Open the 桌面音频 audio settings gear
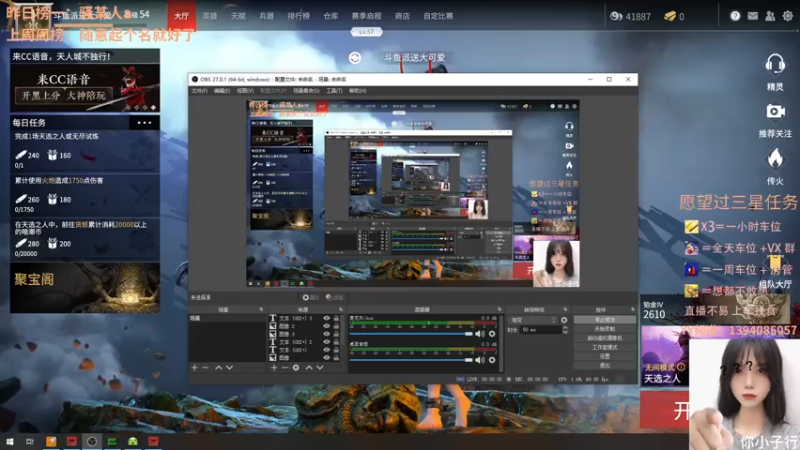This screenshot has height=450, width=800. (x=492, y=360)
